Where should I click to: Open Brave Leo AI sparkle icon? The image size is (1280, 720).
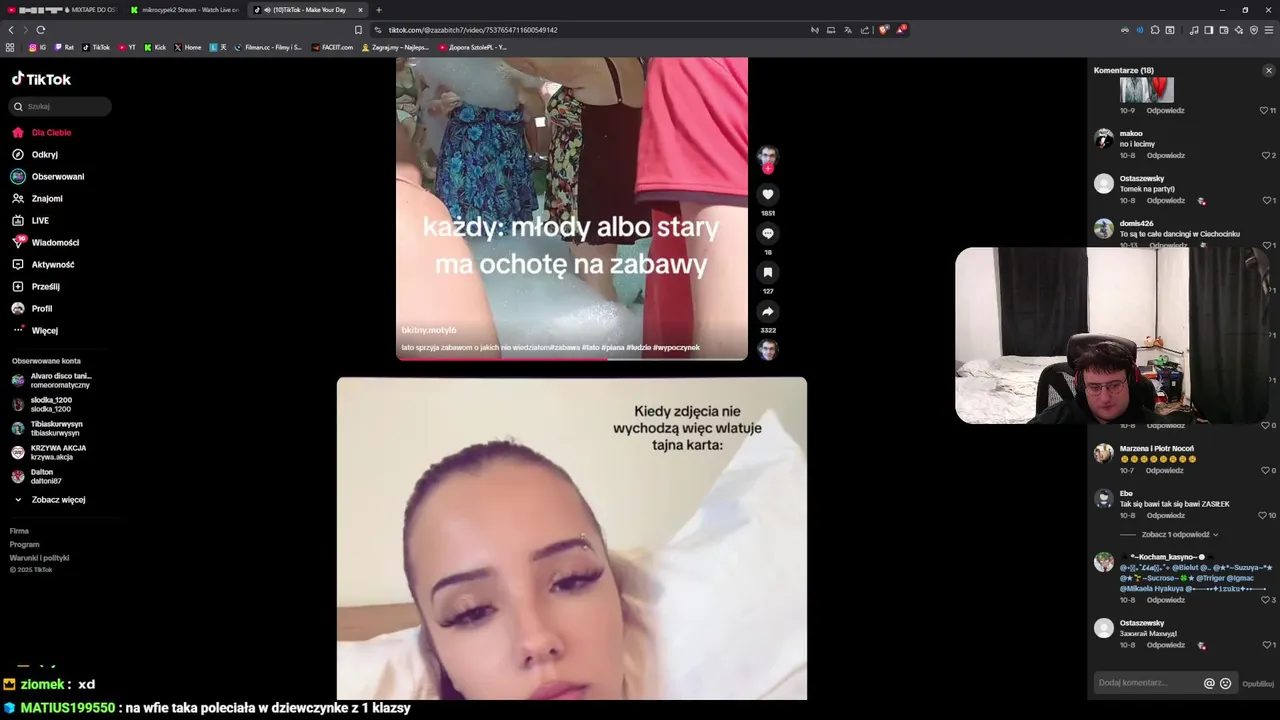[x=1238, y=30]
